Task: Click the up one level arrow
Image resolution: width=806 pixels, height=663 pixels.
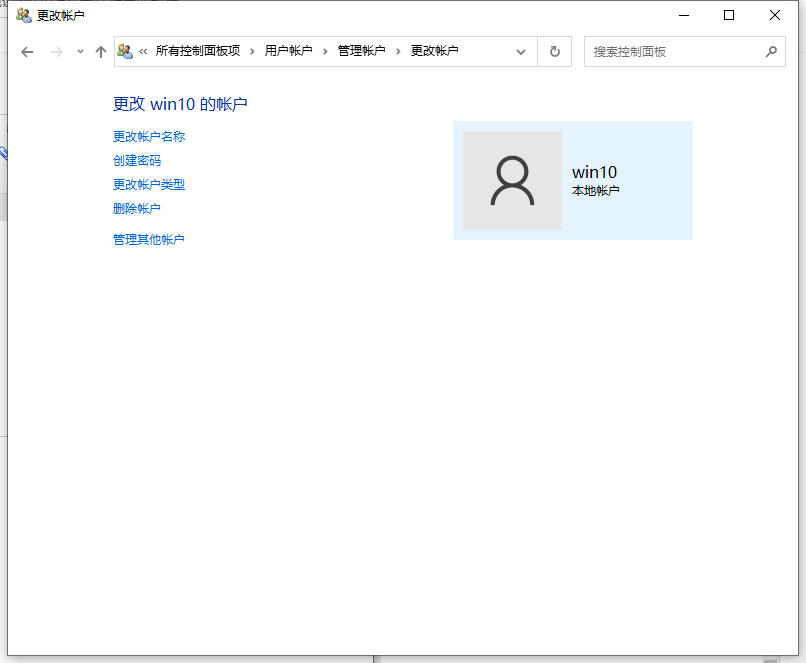Action: pyautogui.click(x=99, y=51)
